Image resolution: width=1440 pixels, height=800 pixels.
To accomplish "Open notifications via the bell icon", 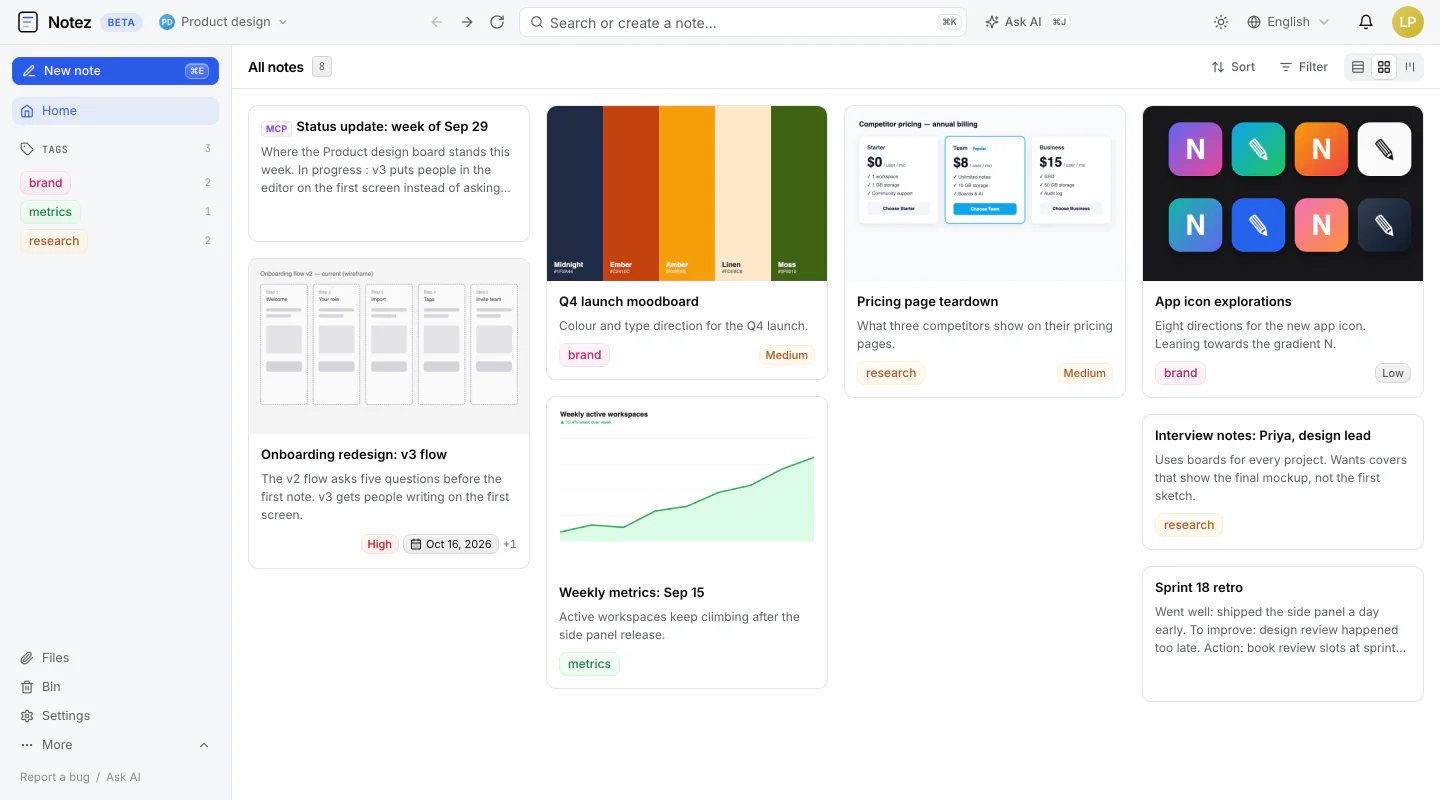I will [x=1366, y=22].
